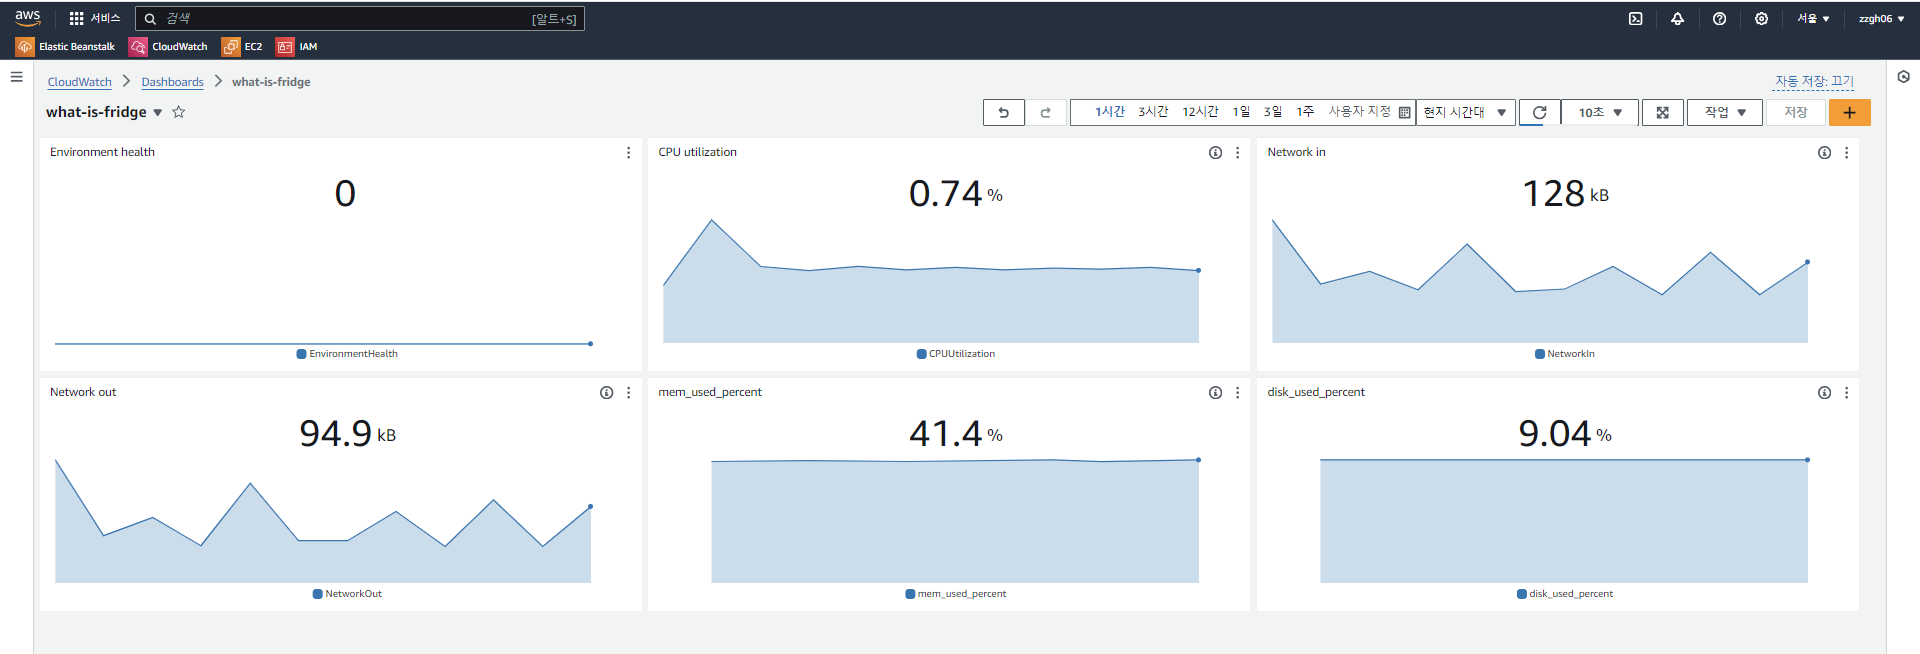The height and width of the screenshot is (654, 1920).
Task: Click the 0.74 % CPU value
Action: point(955,194)
